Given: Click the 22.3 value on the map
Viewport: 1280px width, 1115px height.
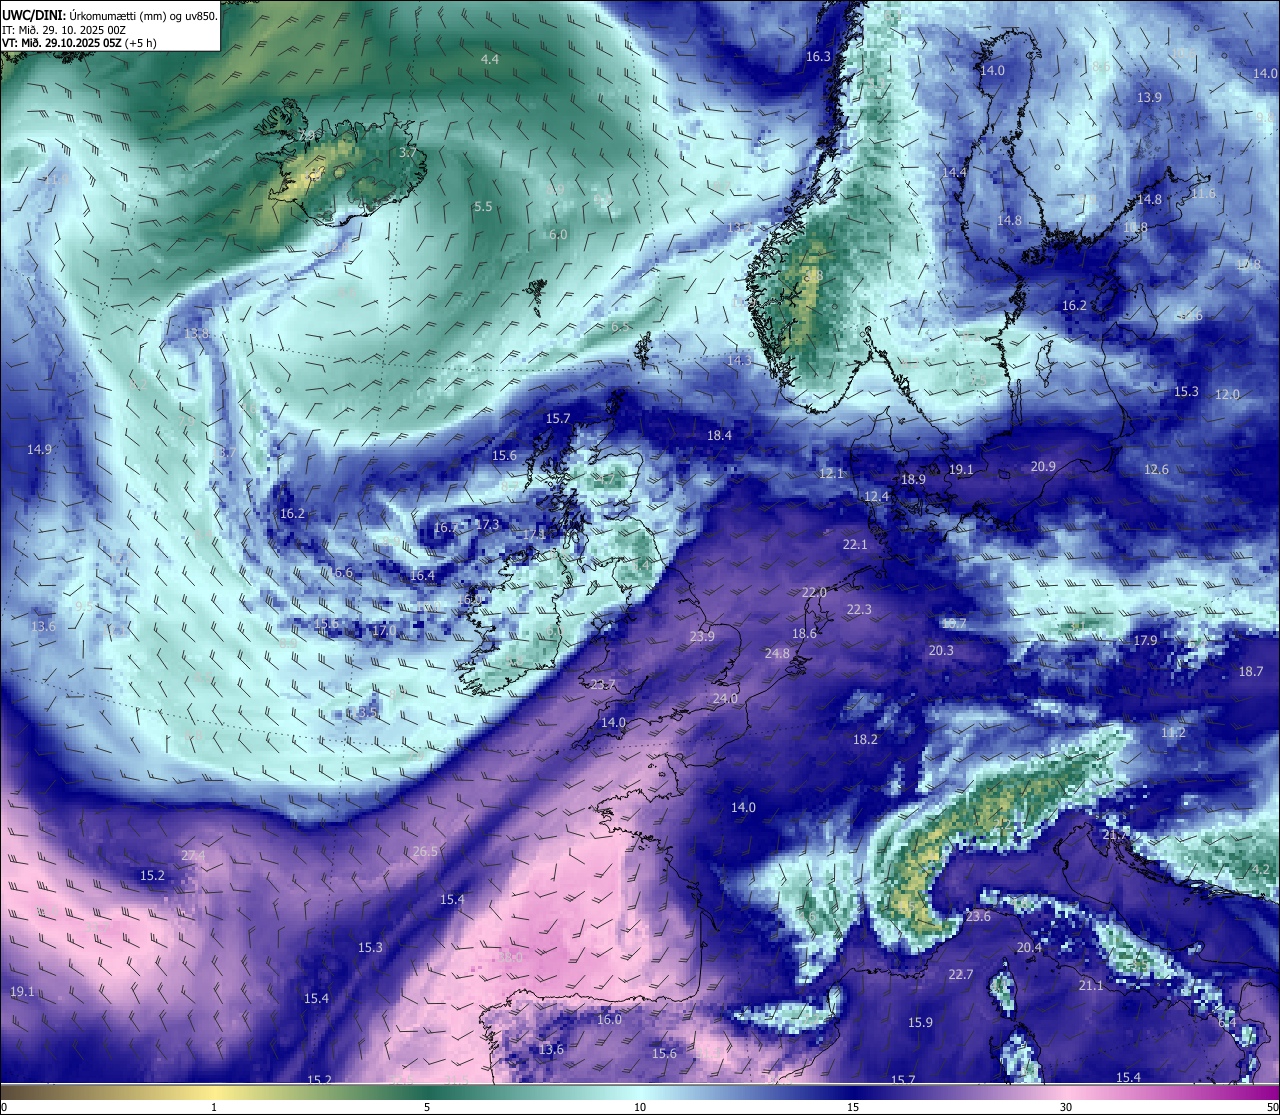Looking at the screenshot, I should coord(859,610).
